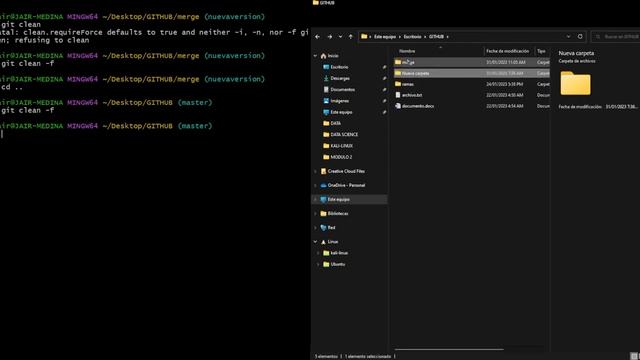This screenshot has height=360, width=640.
Task: Expand the address bar history dropdown
Action: (568, 36)
